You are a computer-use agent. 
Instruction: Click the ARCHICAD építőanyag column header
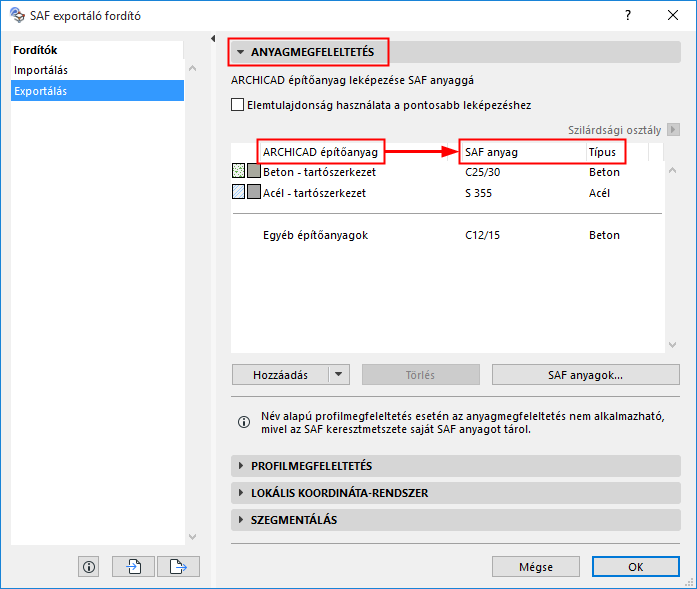click(x=320, y=152)
